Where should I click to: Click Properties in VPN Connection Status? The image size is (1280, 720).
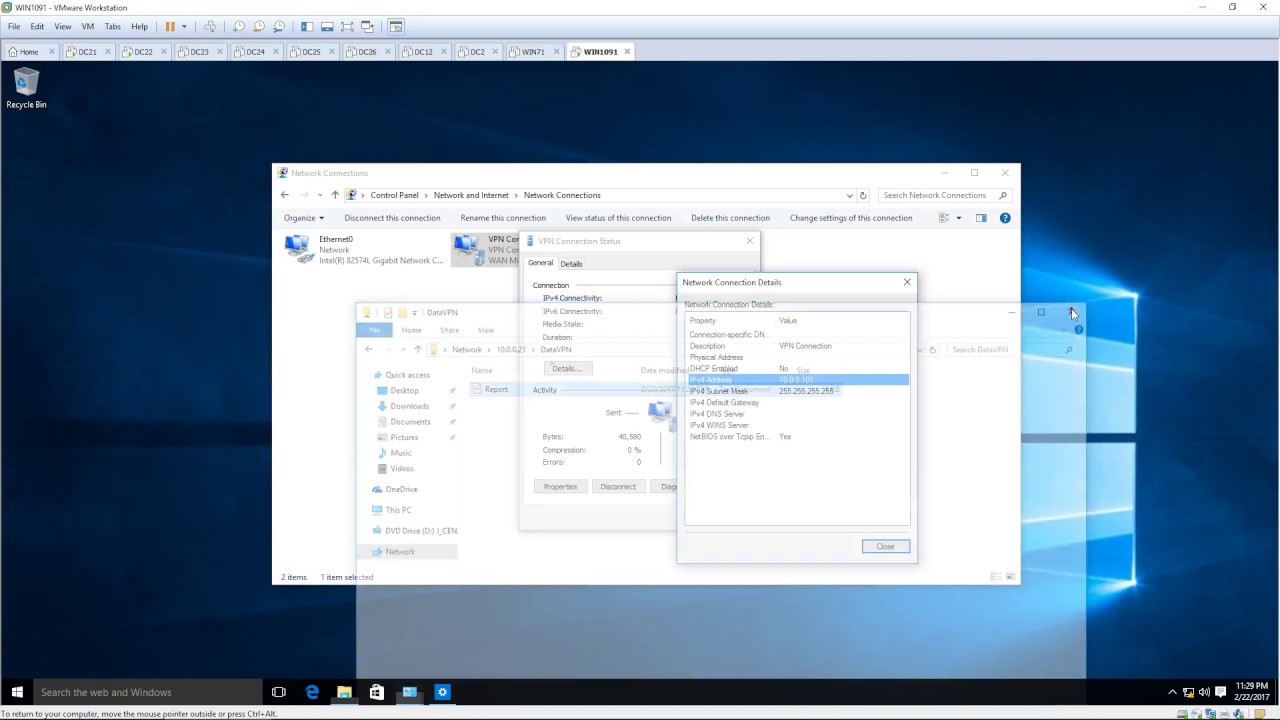pyautogui.click(x=560, y=487)
